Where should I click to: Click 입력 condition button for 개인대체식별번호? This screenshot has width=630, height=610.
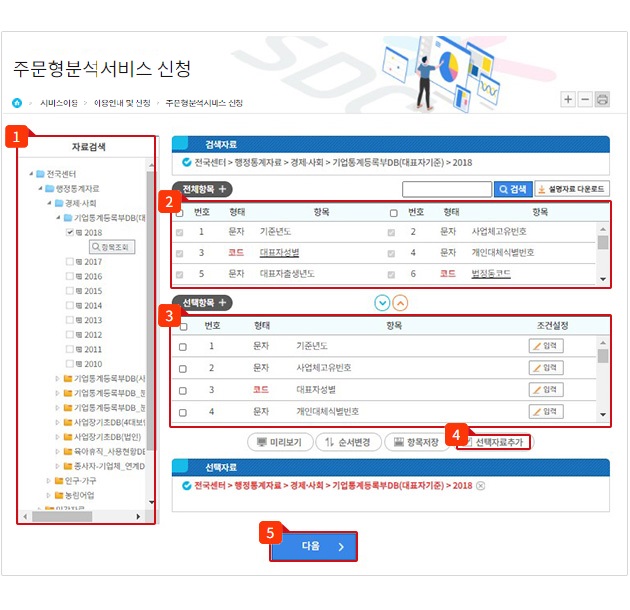point(546,411)
